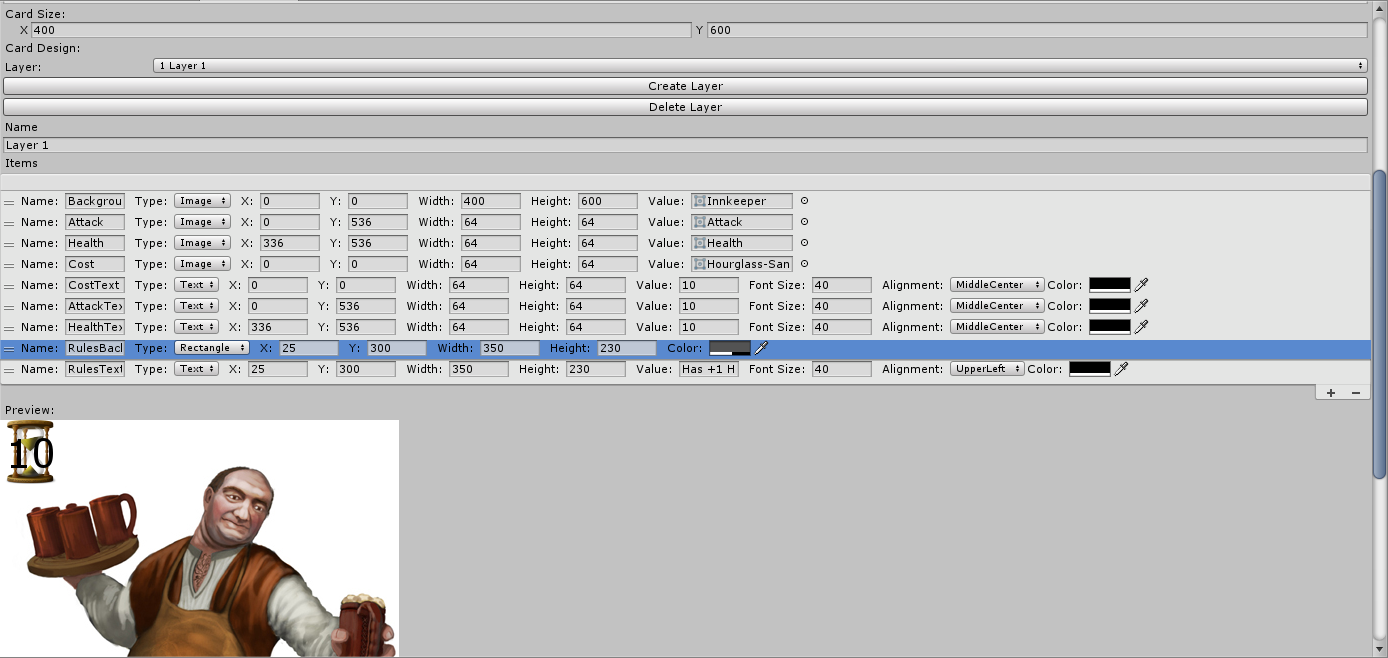Click the Innkeeper sprite value field
Image resolution: width=1388 pixels, height=658 pixels.
coord(742,201)
